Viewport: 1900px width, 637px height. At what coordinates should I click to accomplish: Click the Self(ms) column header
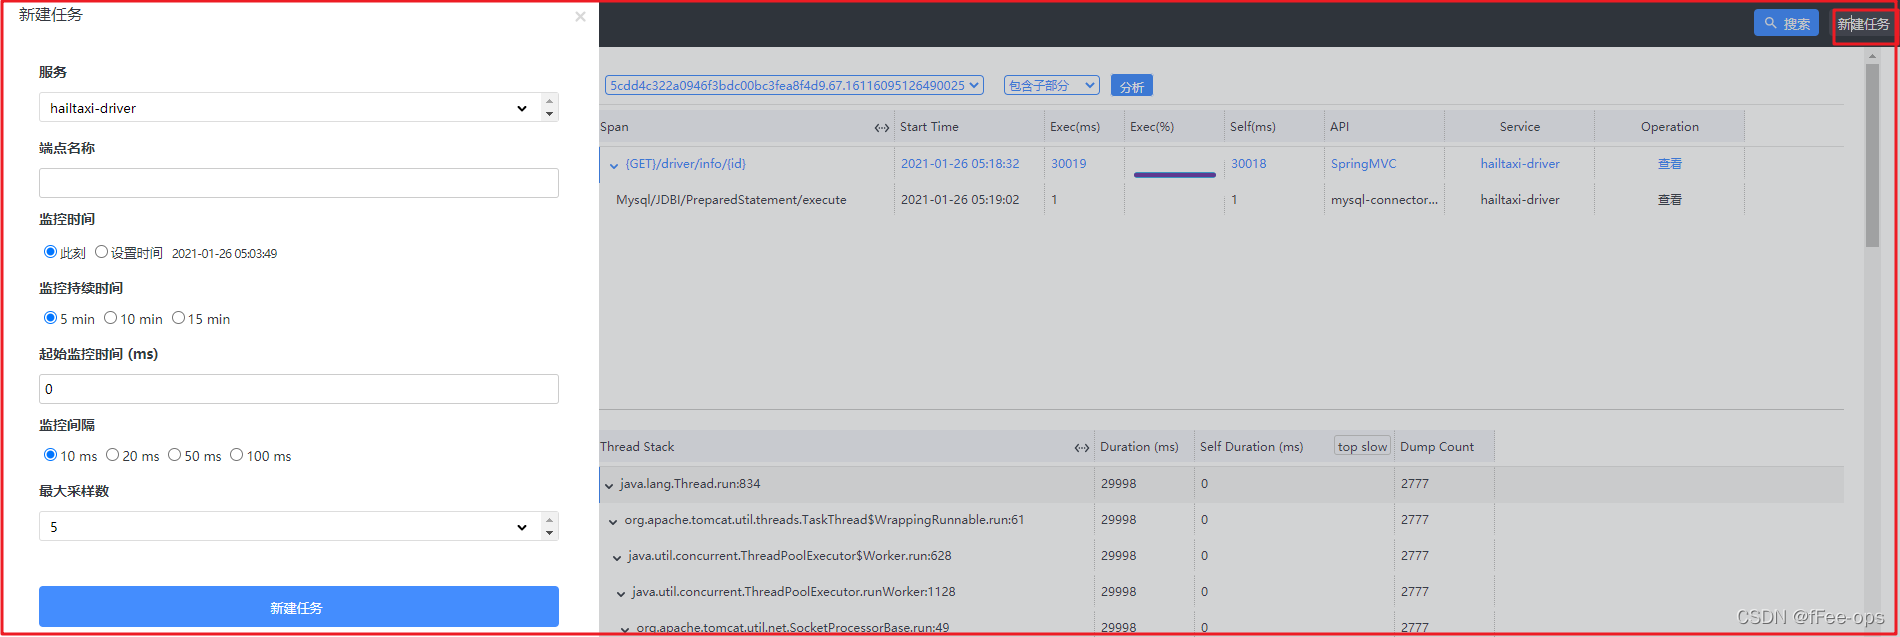[1253, 127]
